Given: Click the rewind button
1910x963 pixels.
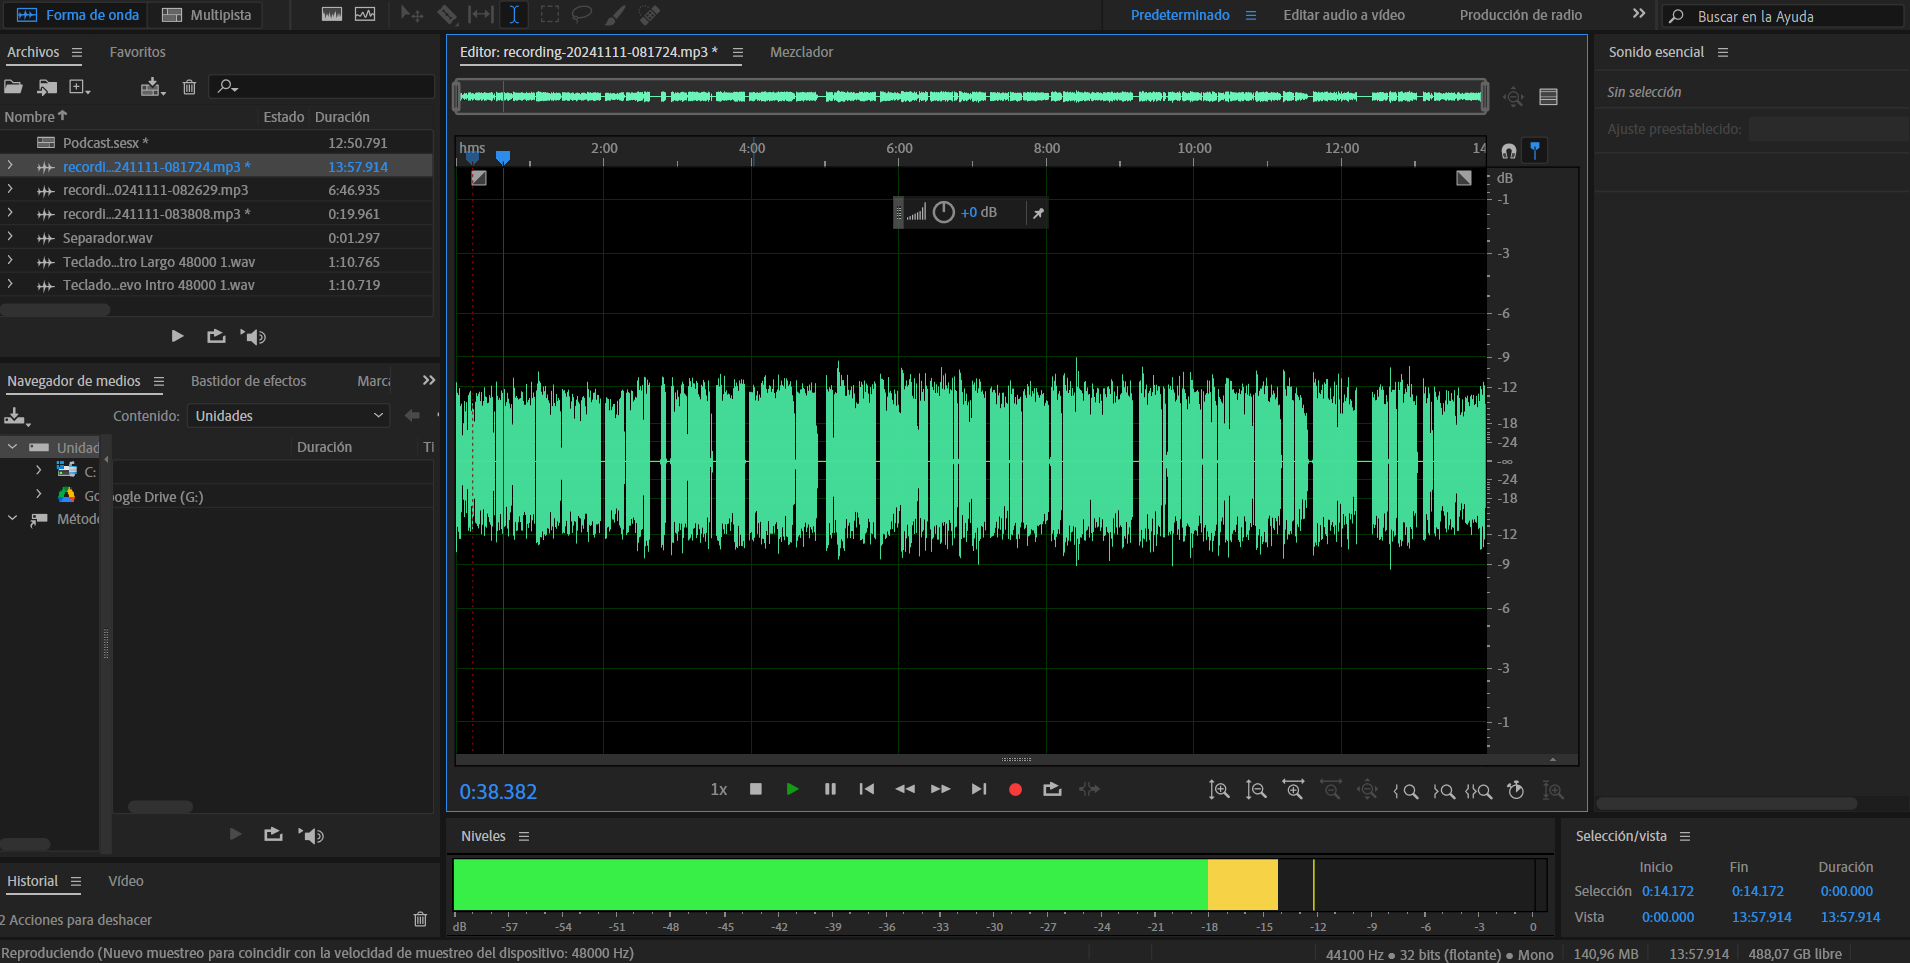Looking at the screenshot, I should tap(905, 789).
